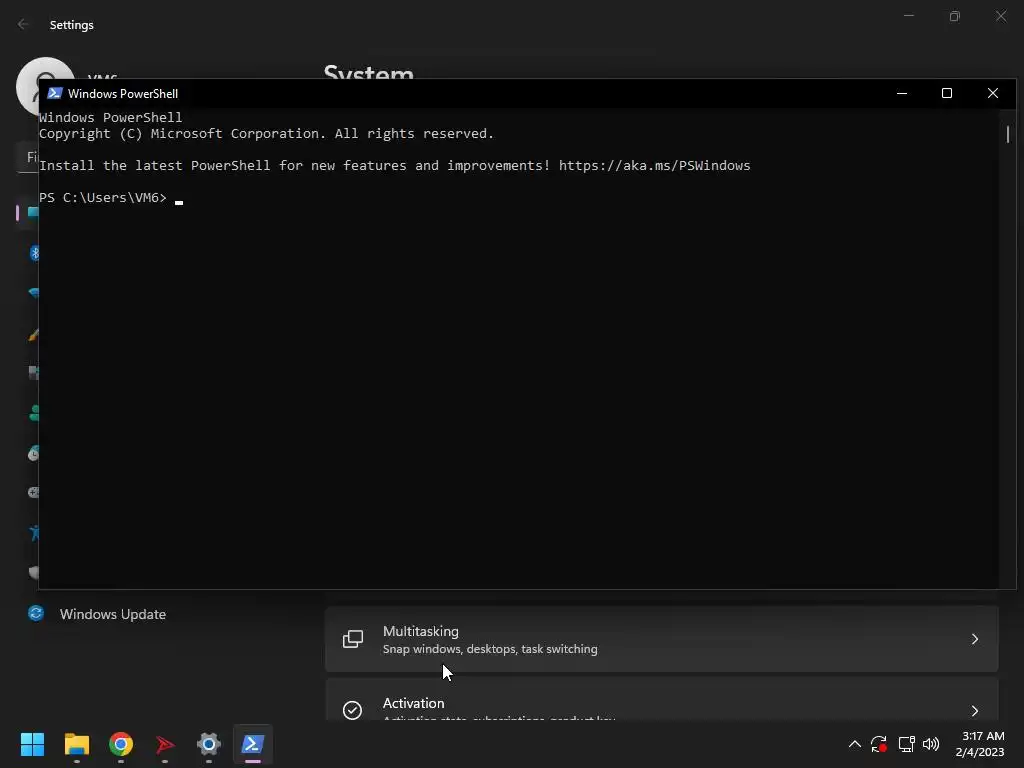Expand the Multitasking chevron arrow
1024x768 pixels.
coord(974,639)
